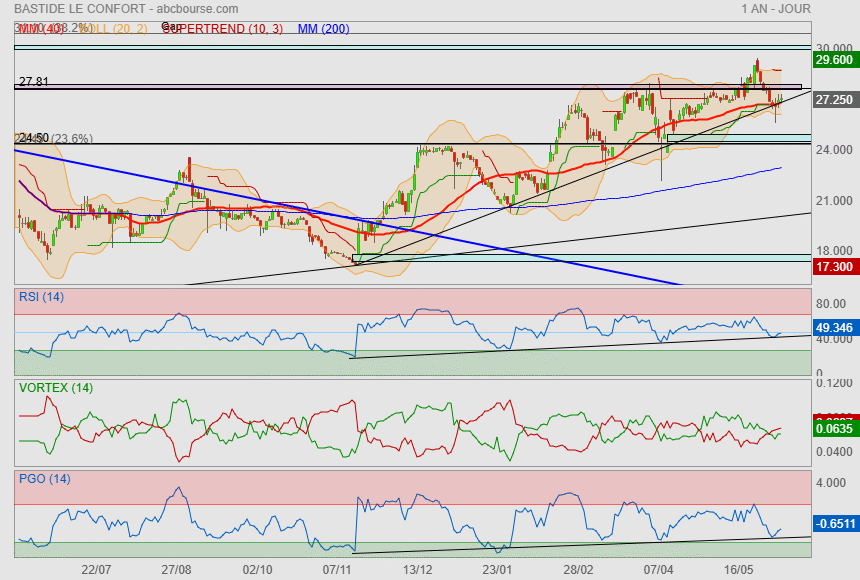The height and width of the screenshot is (580, 860).
Task: Click the blue 49.346 RSI value tag
Action: click(x=834, y=328)
